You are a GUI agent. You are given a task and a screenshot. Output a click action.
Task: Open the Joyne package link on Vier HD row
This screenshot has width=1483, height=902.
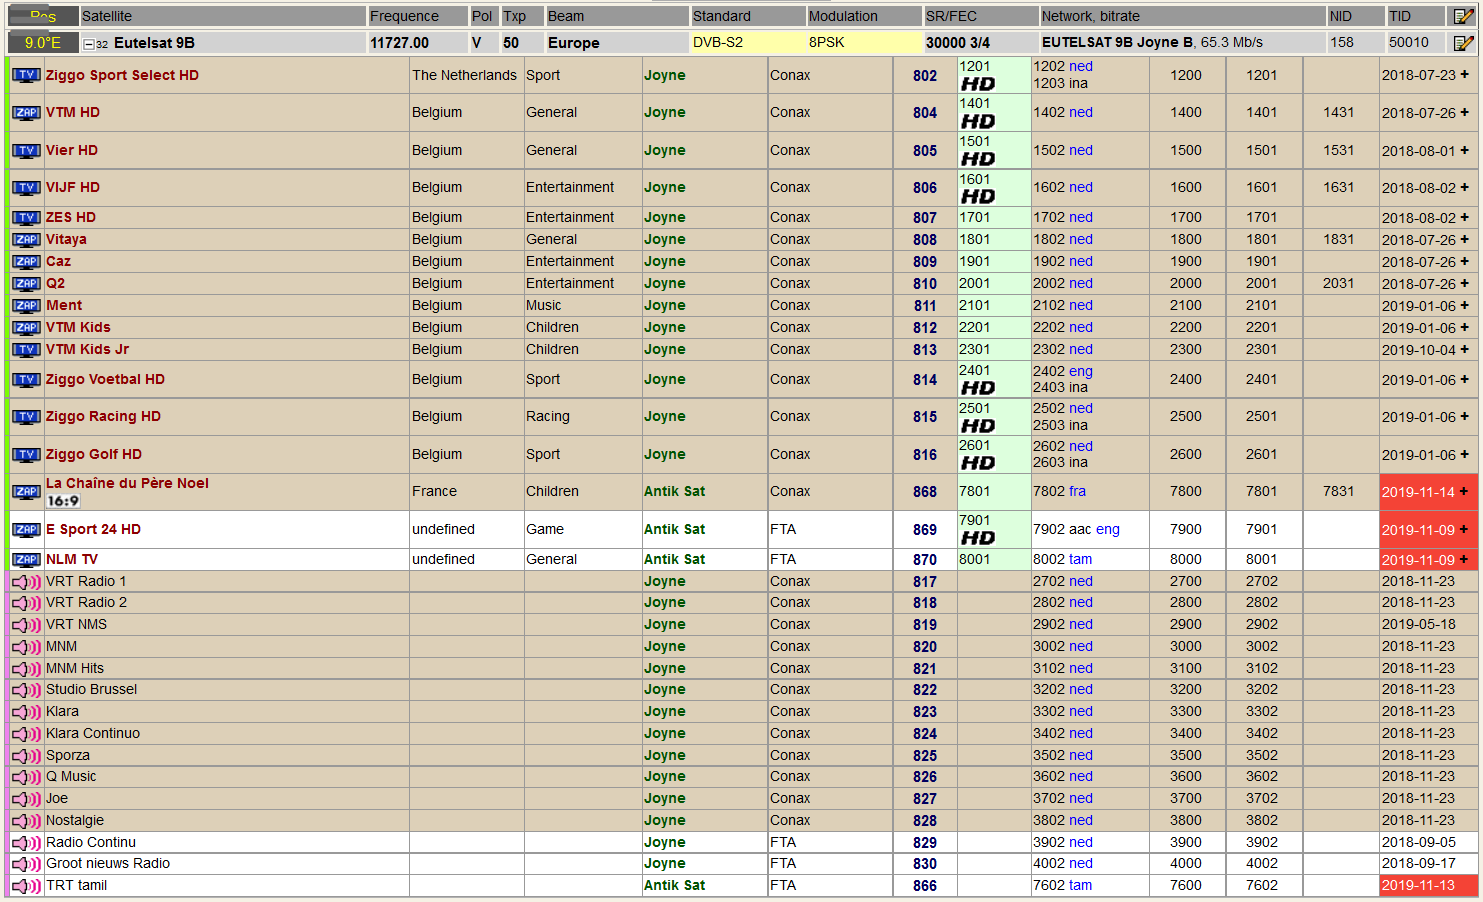665,150
